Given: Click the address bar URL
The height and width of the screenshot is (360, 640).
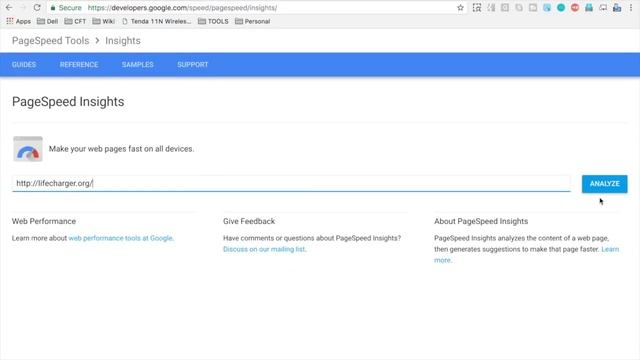Looking at the screenshot, I should (x=182, y=8).
